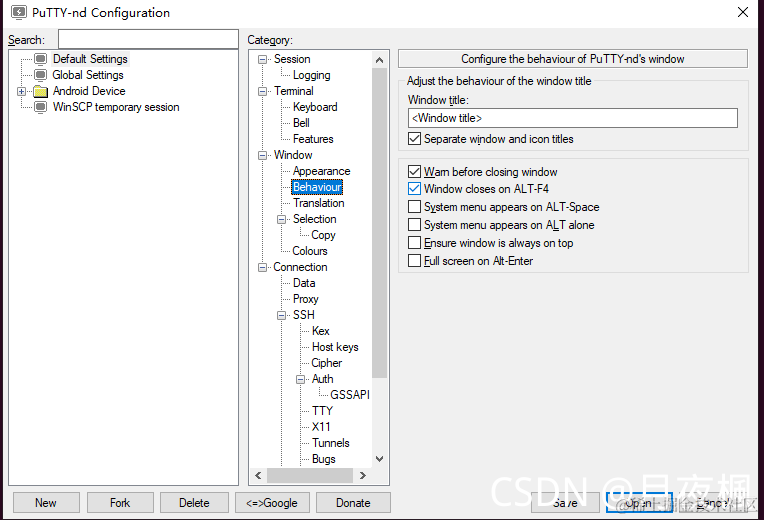Screen dimensions: 764x520
Task: Click the Global Settings session icon
Action: [41, 75]
